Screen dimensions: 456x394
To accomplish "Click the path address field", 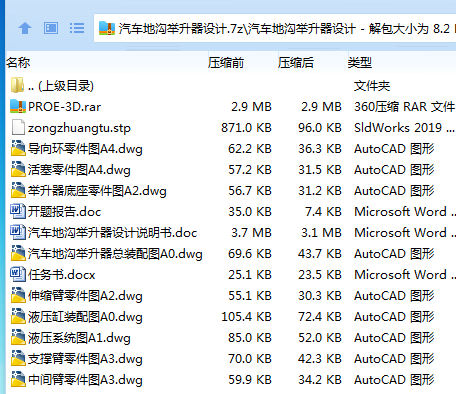I will [x=275, y=28].
